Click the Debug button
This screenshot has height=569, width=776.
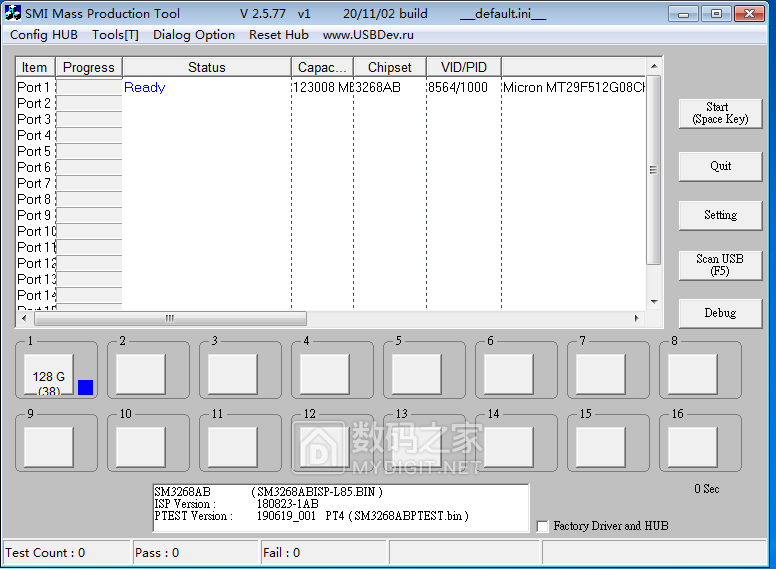pos(720,313)
